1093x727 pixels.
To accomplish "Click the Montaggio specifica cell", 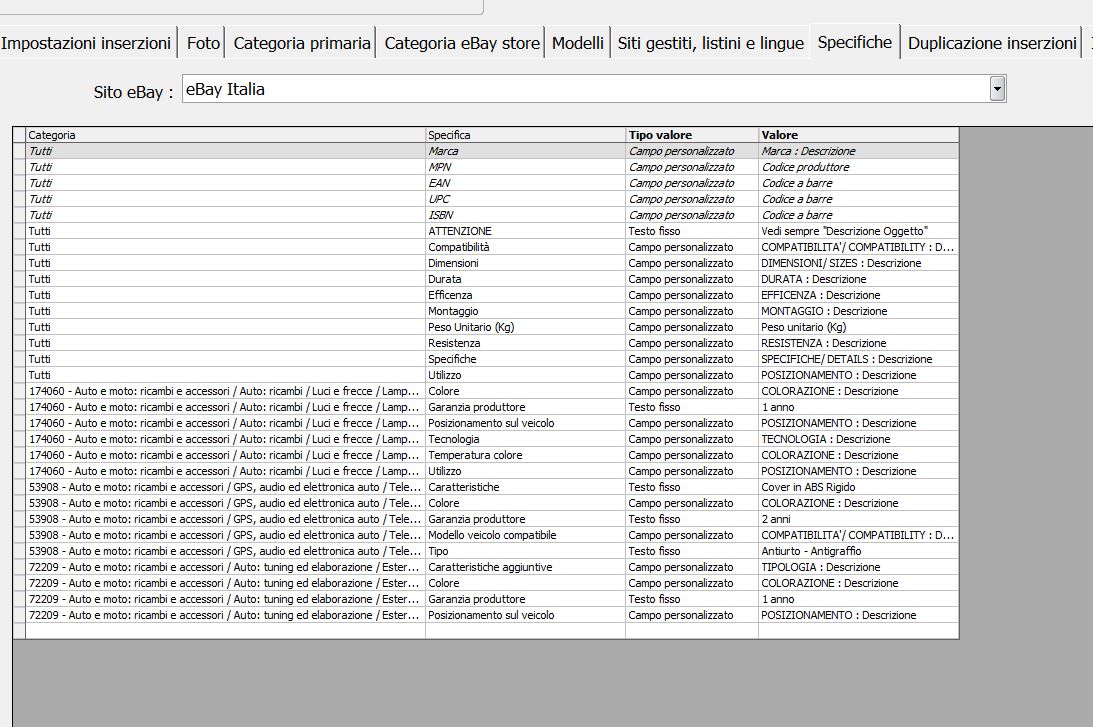I will tap(526, 312).
